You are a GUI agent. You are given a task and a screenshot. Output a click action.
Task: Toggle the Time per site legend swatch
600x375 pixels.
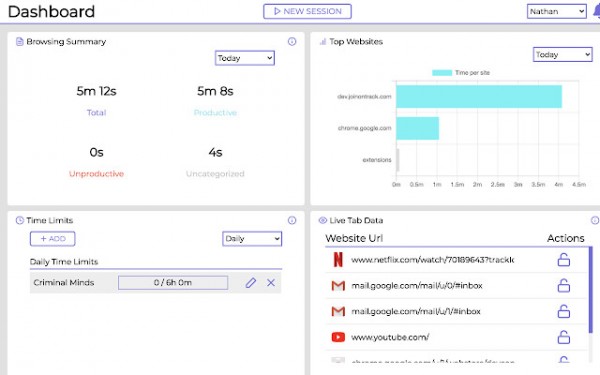pos(442,73)
